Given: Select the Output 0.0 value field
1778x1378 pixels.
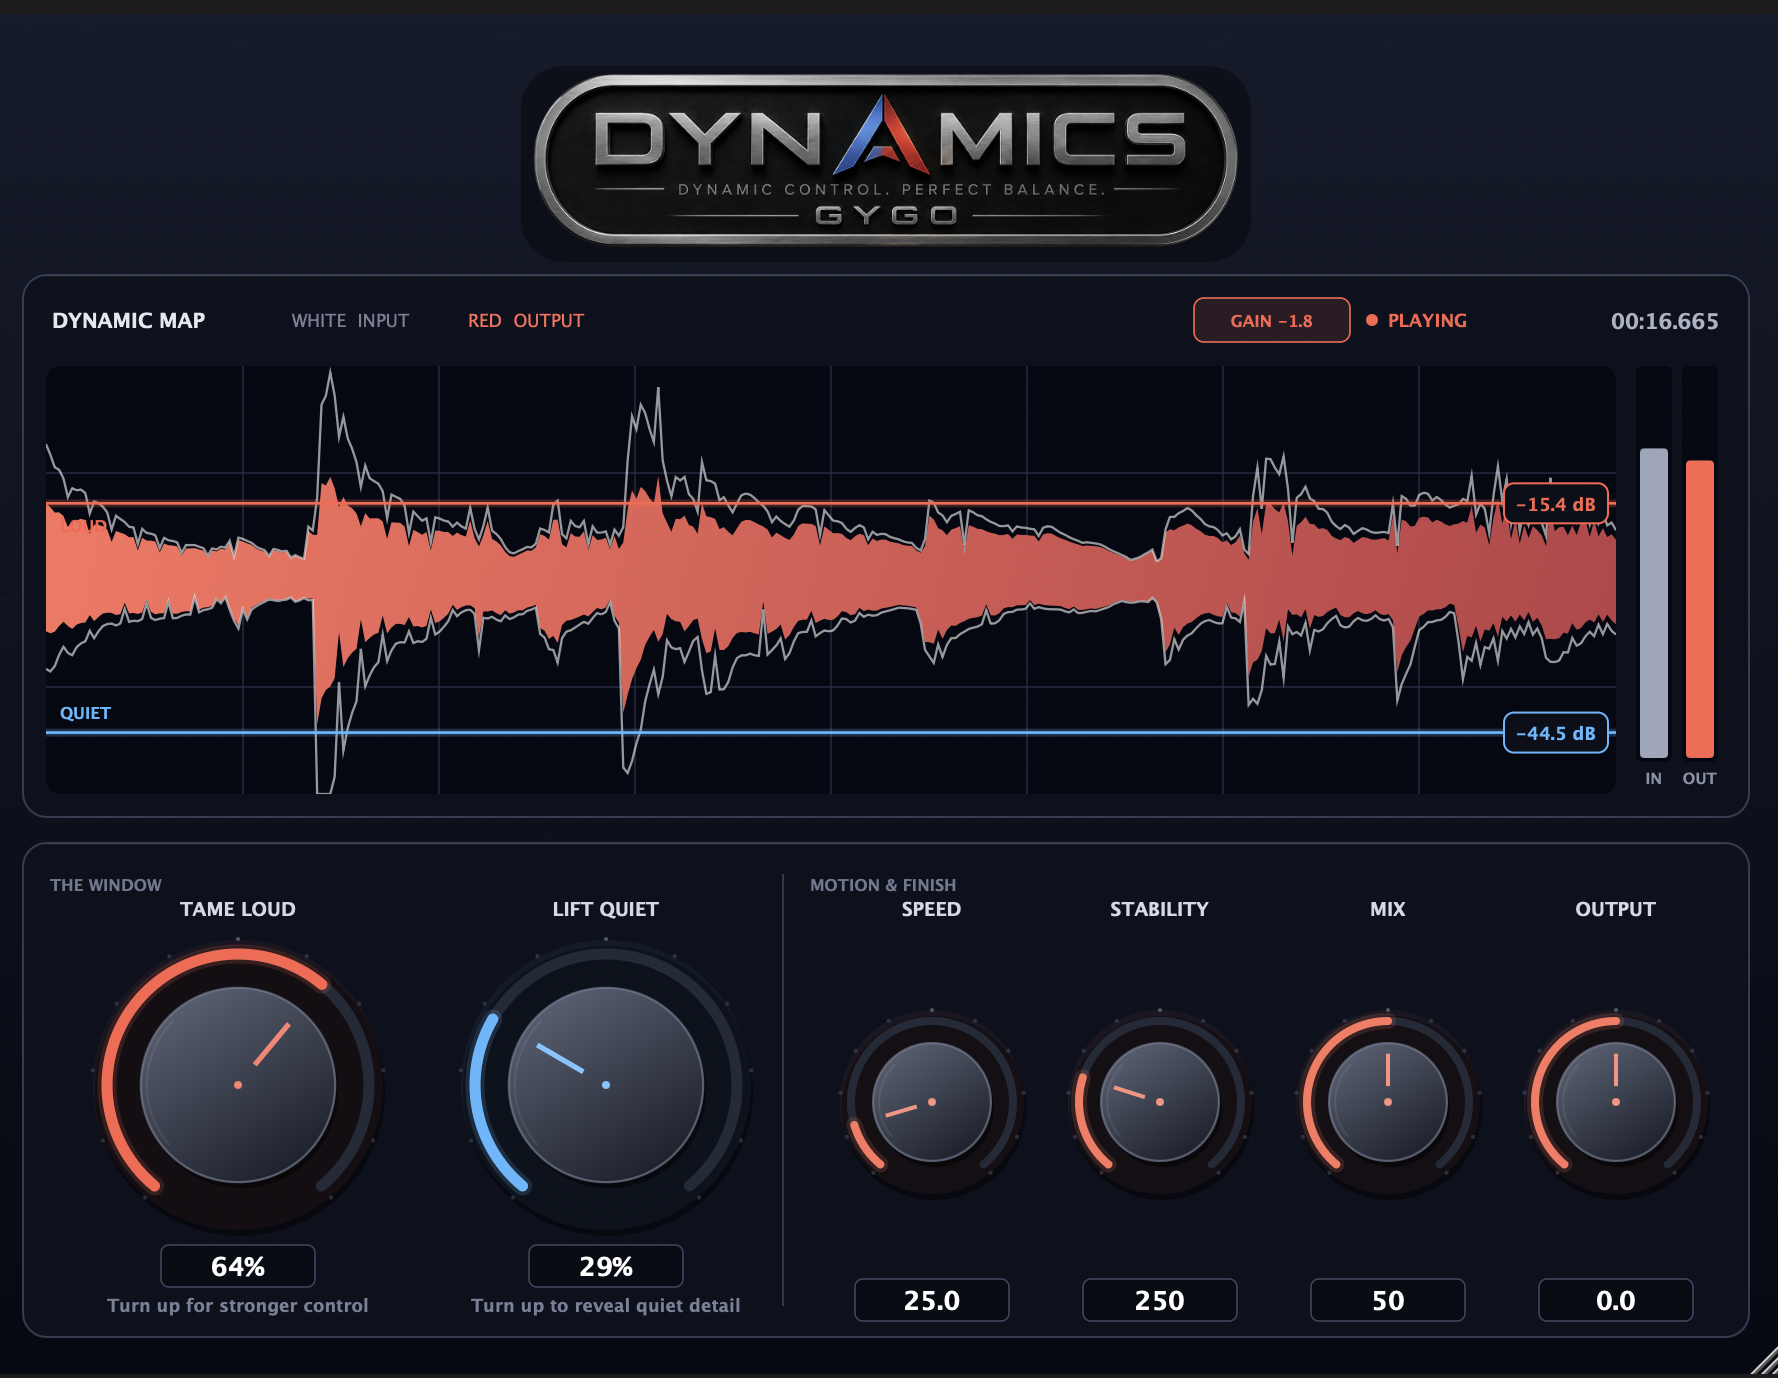Looking at the screenshot, I should 1616,1300.
